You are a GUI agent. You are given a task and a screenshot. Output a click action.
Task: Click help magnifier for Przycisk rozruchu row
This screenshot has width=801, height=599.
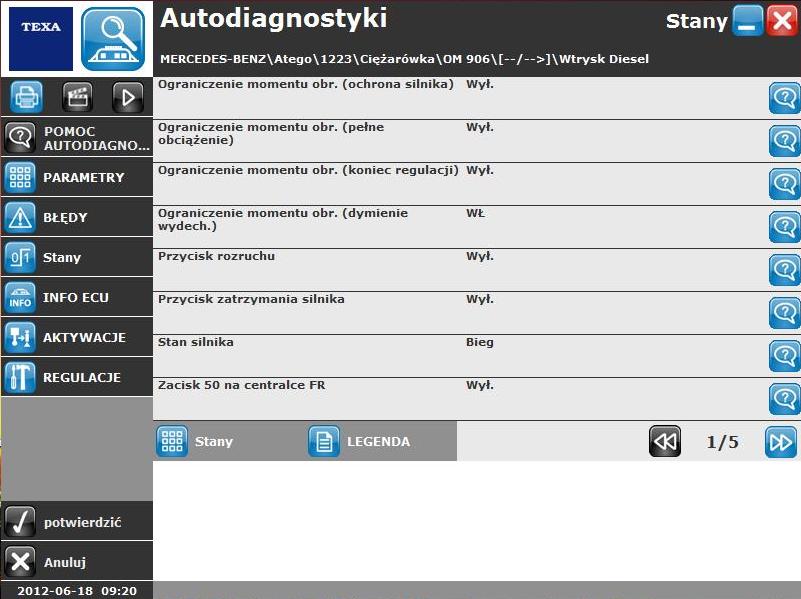point(784,269)
